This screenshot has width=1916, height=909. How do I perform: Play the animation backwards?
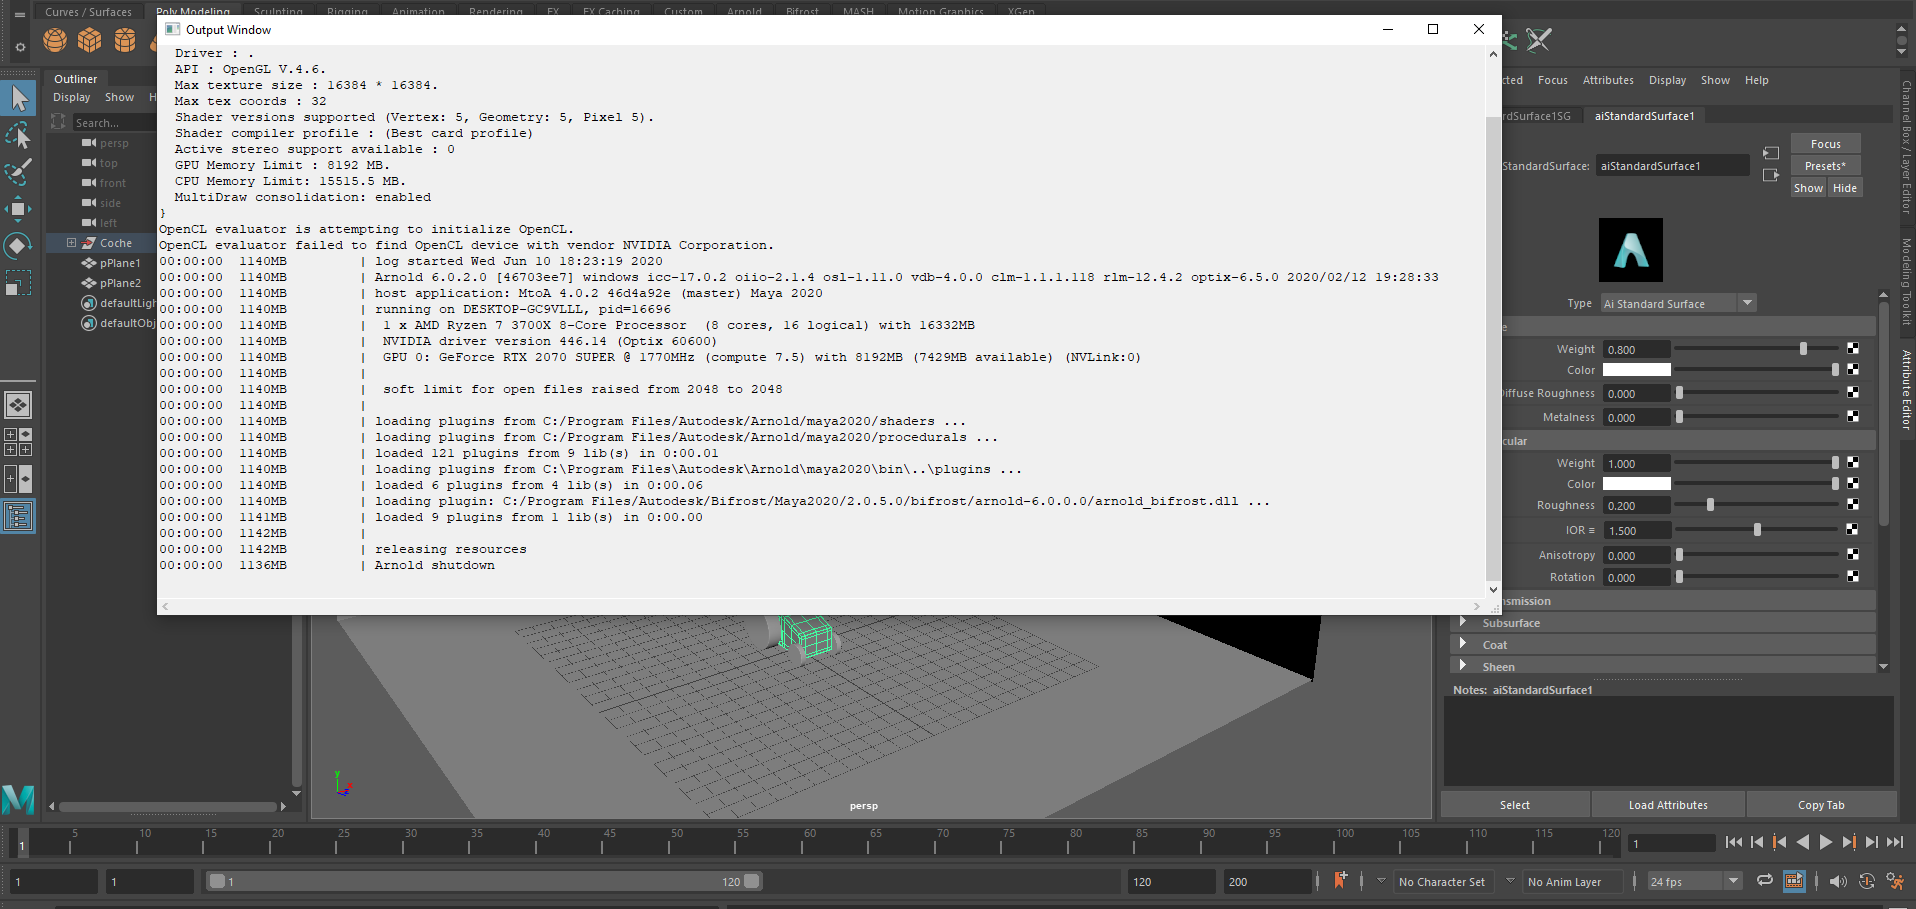tap(1803, 843)
